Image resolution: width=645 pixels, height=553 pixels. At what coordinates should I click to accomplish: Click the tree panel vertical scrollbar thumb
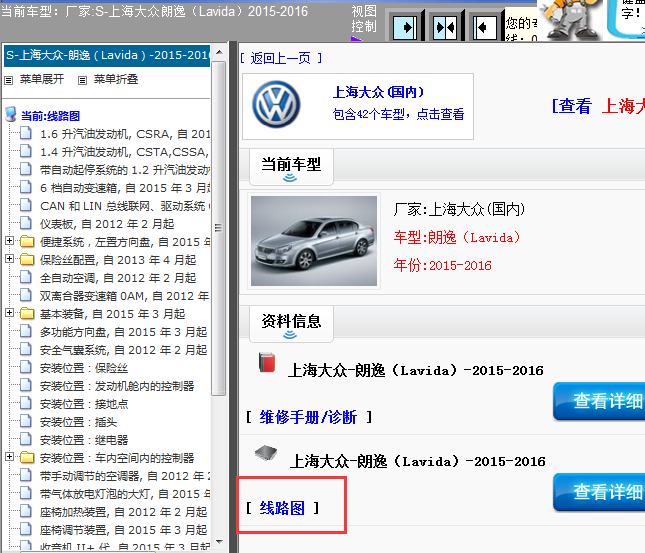pyautogui.click(x=219, y=228)
